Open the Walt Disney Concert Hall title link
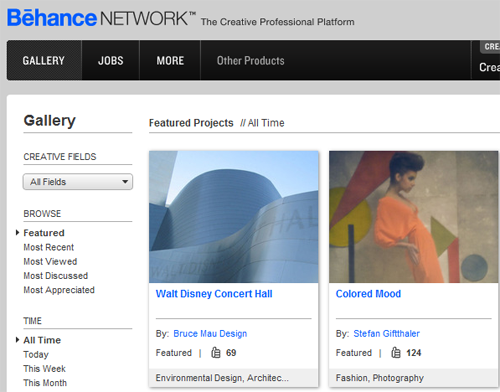The width and height of the screenshot is (500, 392). [x=214, y=294]
